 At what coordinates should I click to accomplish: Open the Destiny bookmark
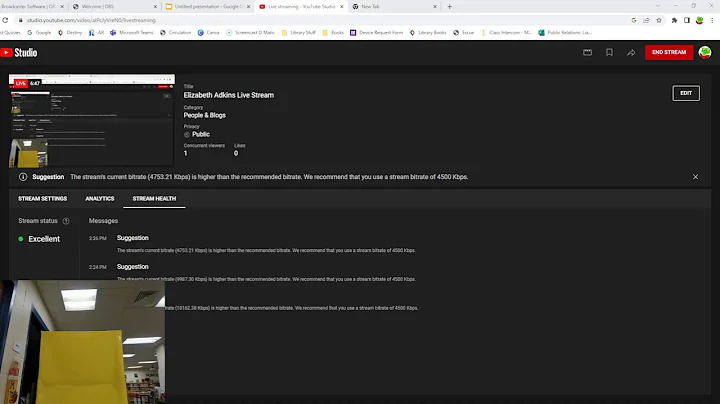coord(70,33)
